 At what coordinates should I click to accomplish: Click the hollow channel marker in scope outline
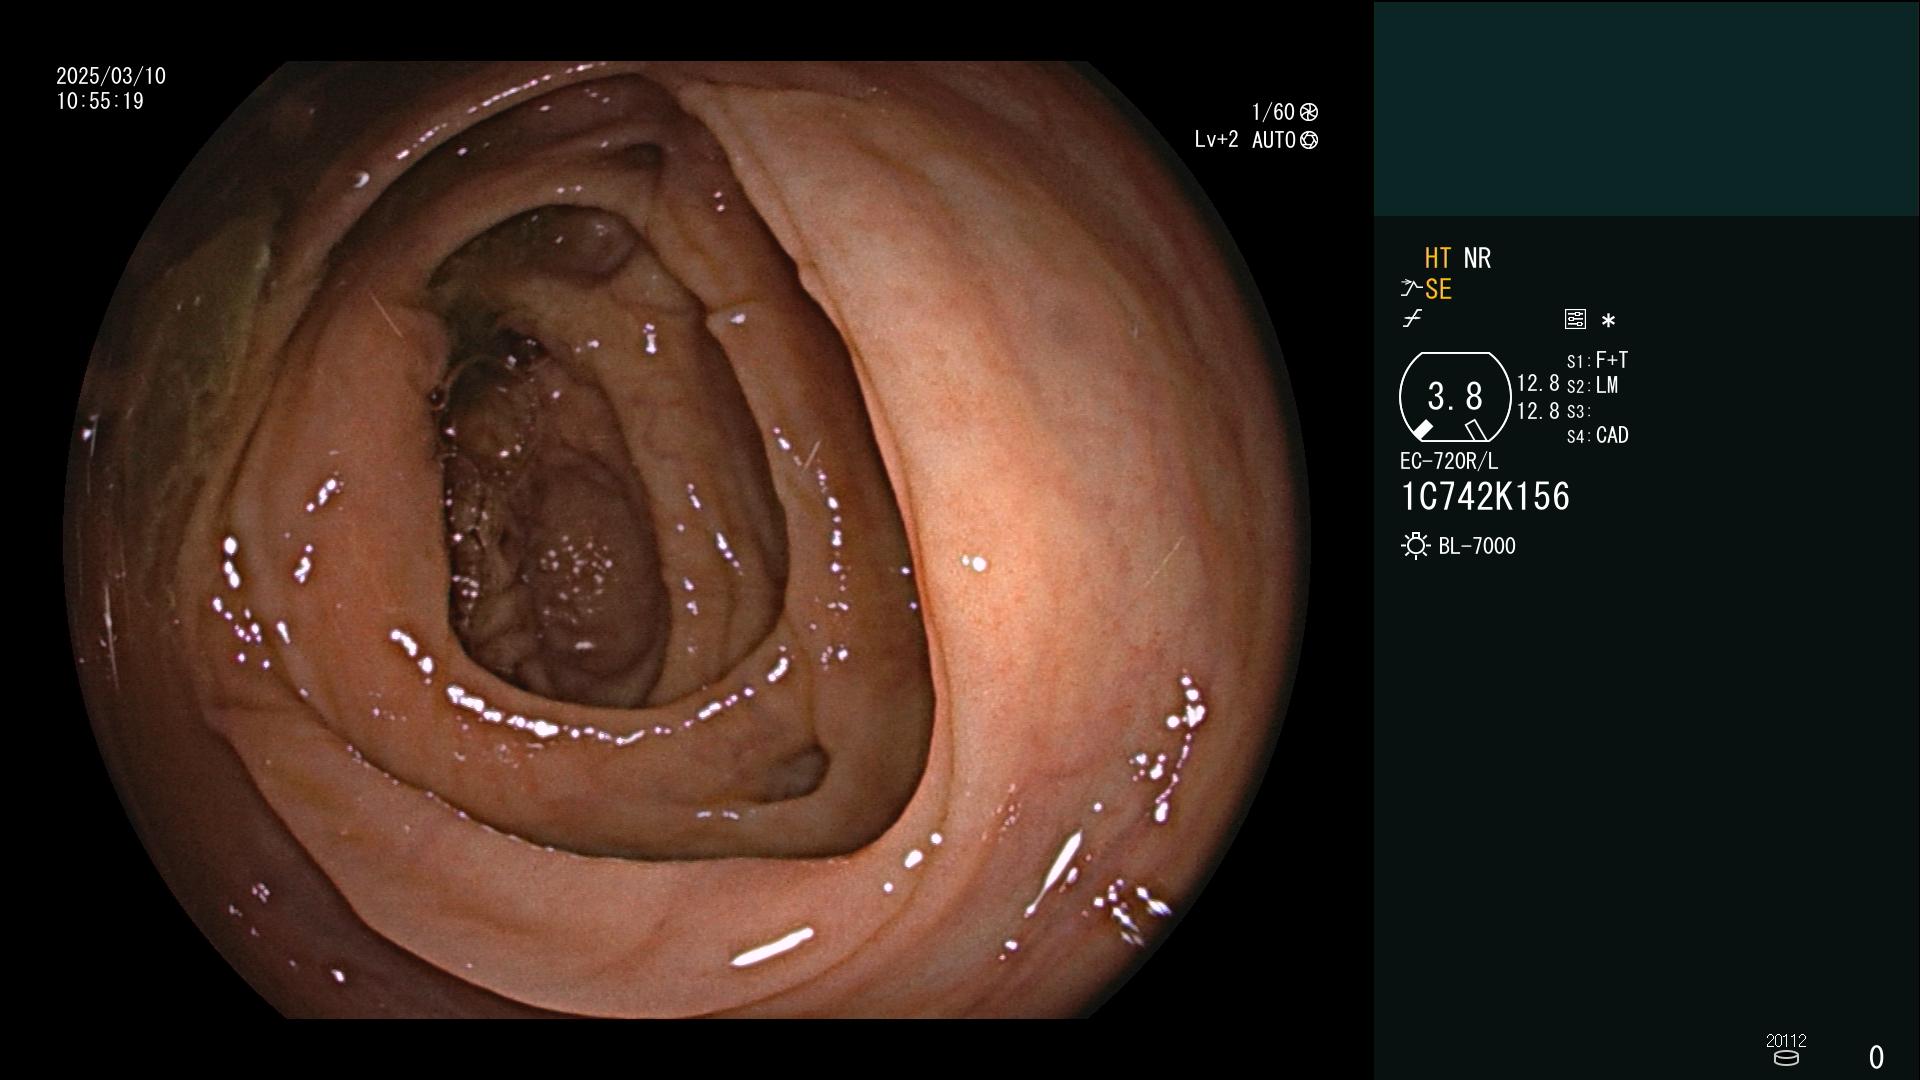point(1475,430)
